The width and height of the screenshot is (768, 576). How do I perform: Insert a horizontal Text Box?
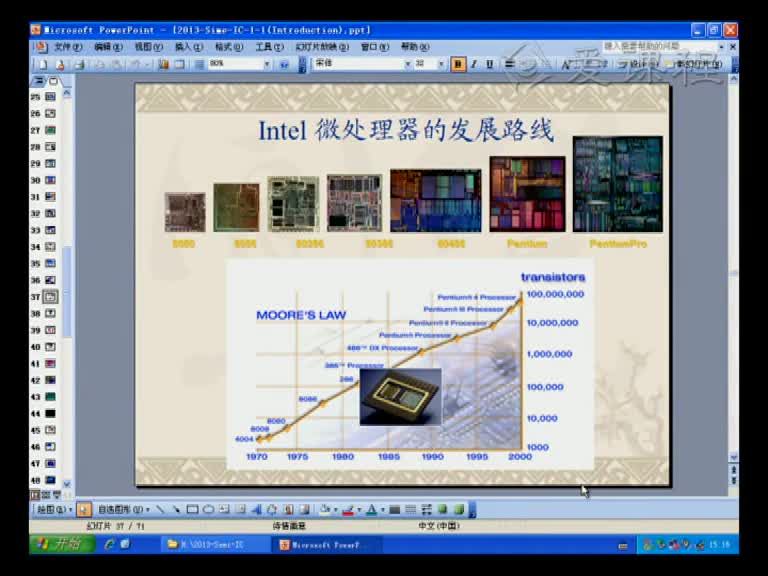click(x=224, y=509)
